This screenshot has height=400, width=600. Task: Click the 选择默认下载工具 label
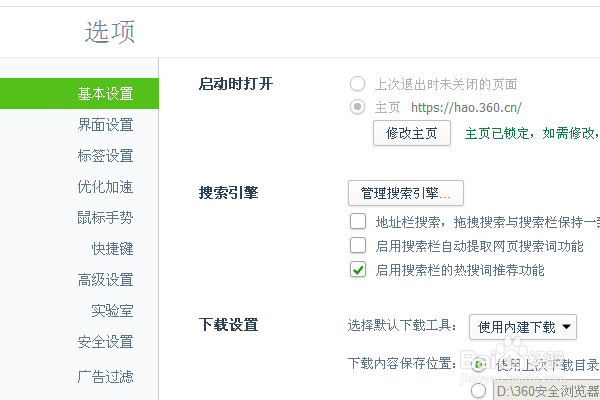tap(402, 325)
